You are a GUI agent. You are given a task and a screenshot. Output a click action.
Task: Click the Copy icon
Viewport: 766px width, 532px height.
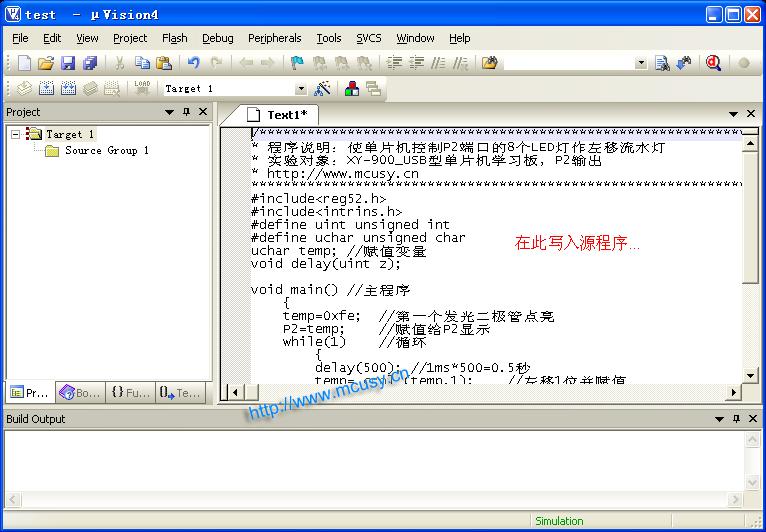point(142,63)
